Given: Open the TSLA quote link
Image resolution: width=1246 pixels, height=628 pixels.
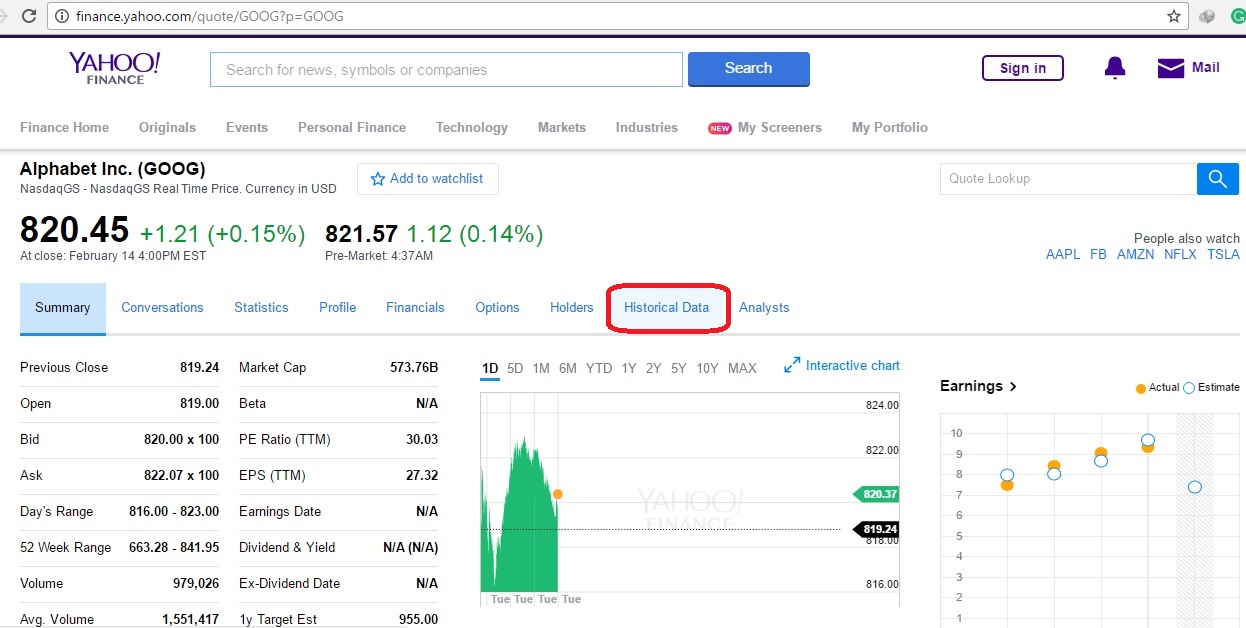Looking at the screenshot, I should click(1223, 254).
